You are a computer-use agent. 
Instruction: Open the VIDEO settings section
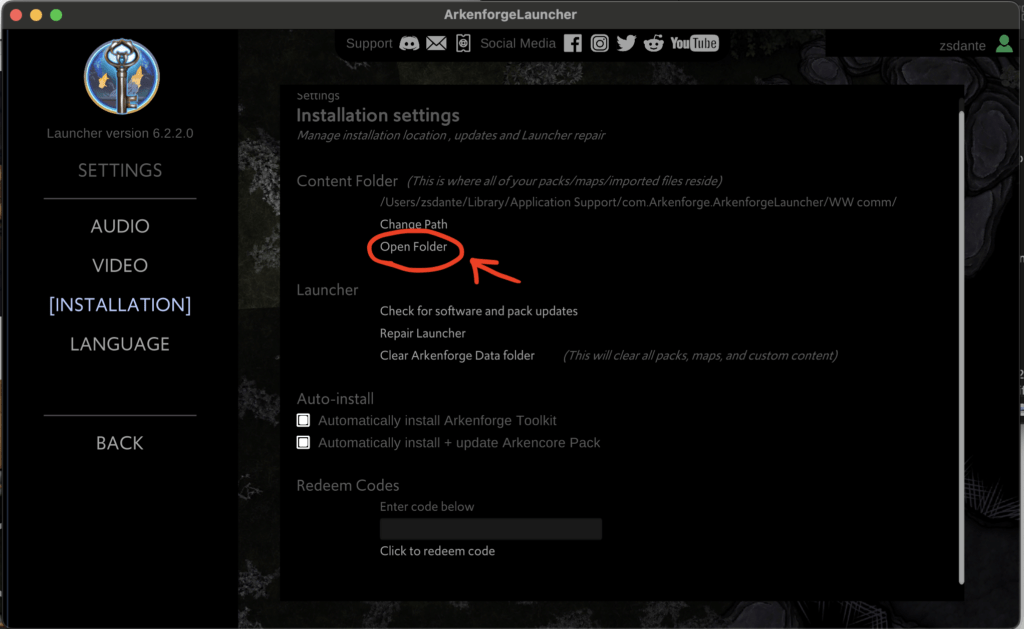point(120,266)
